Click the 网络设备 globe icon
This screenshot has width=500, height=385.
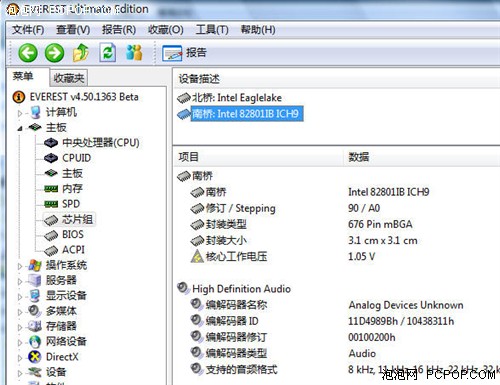coord(35,341)
